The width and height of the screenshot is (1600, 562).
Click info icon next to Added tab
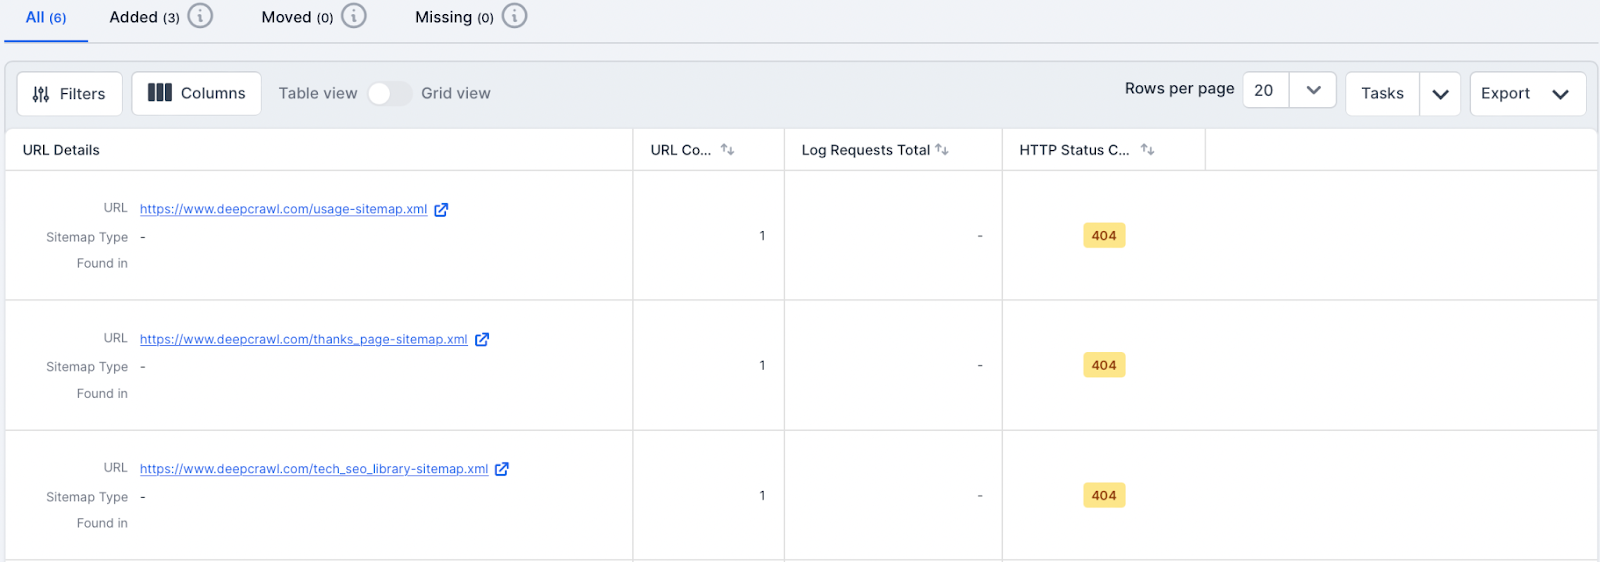[201, 16]
